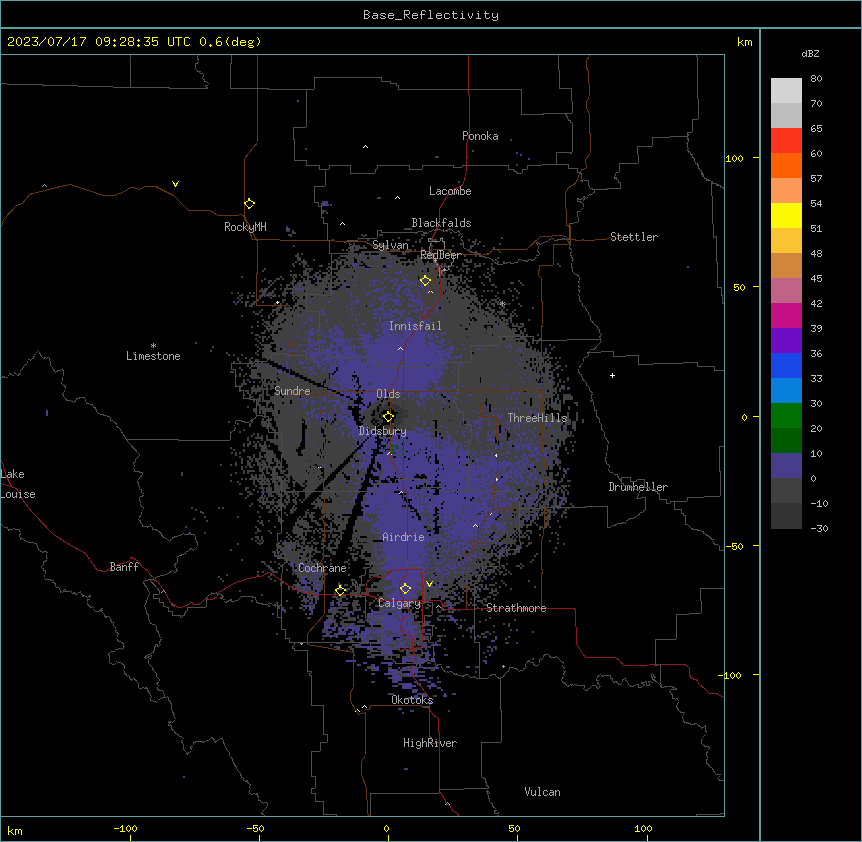
Task: Click the Blackfalds city label
Action: (441, 223)
